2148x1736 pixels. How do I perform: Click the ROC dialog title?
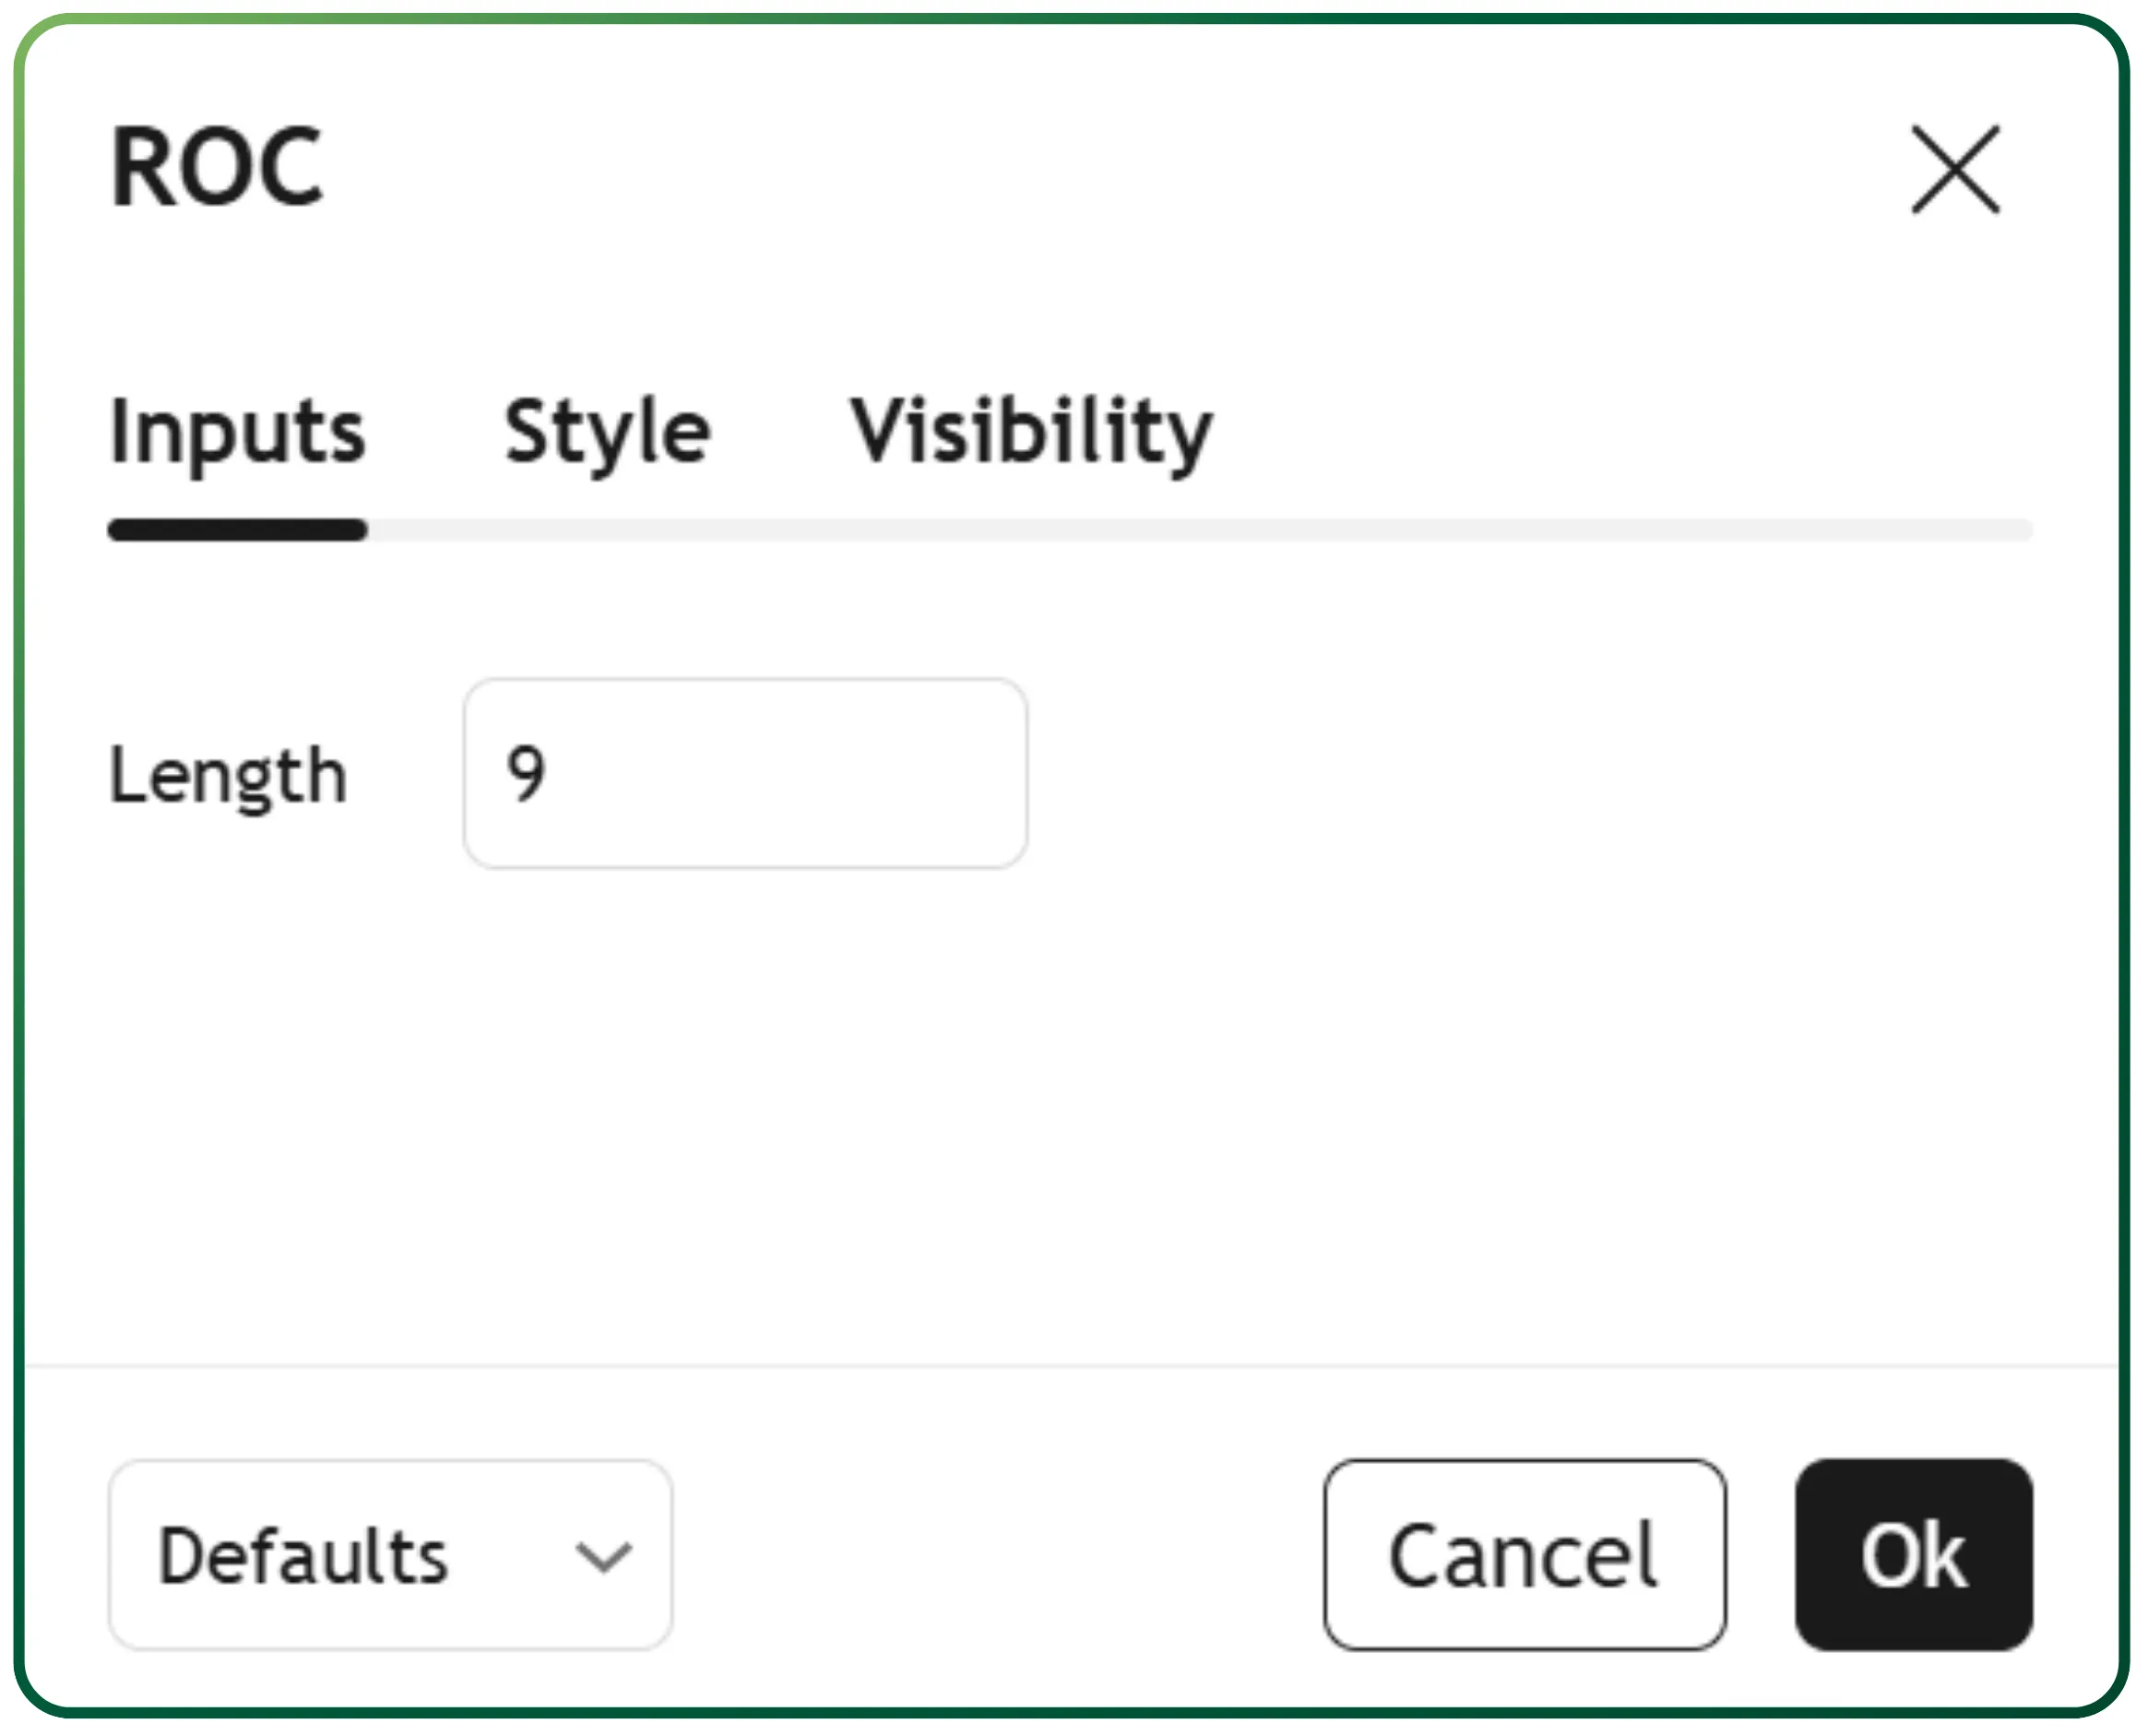pos(216,167)
